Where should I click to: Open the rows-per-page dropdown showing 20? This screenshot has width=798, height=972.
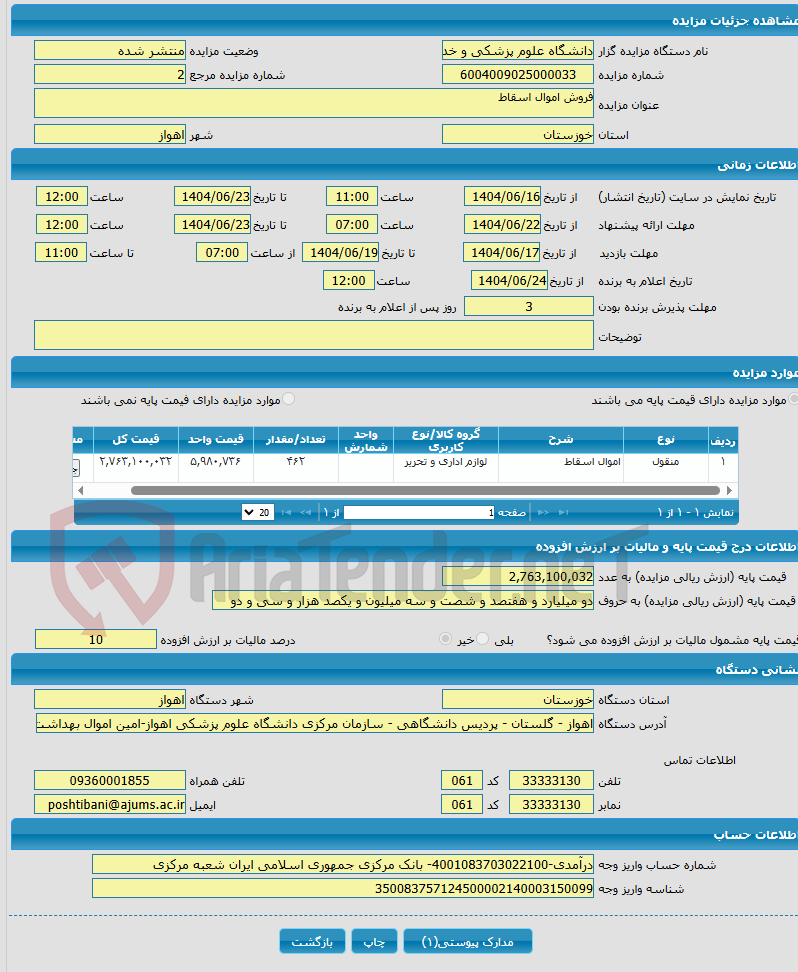click(x=258, y=513)
